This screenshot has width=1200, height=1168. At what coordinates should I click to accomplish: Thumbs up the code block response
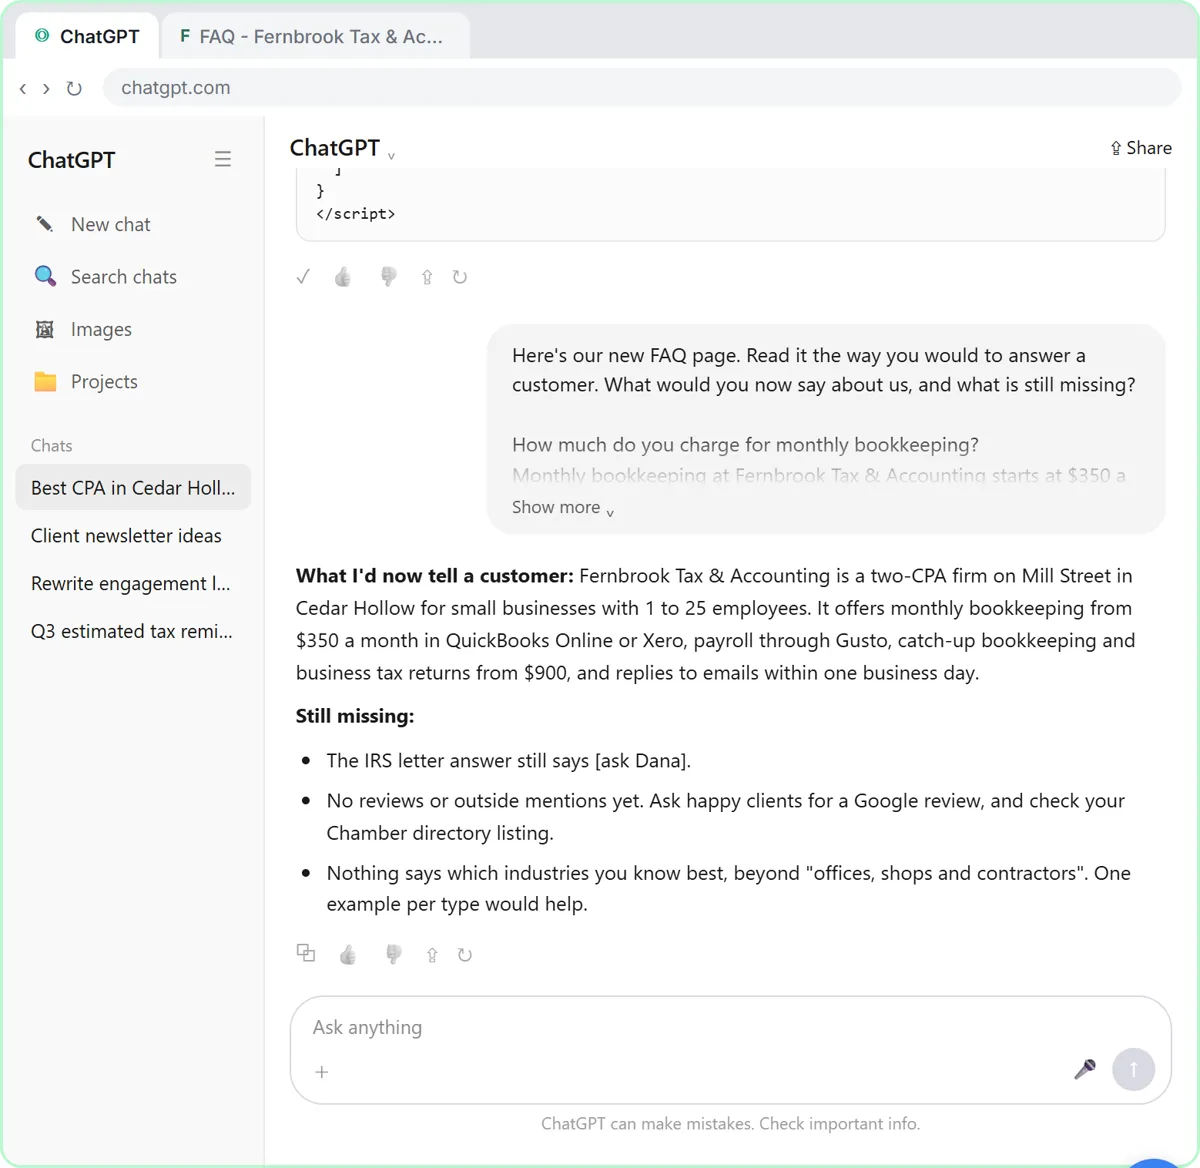[343, 277]
